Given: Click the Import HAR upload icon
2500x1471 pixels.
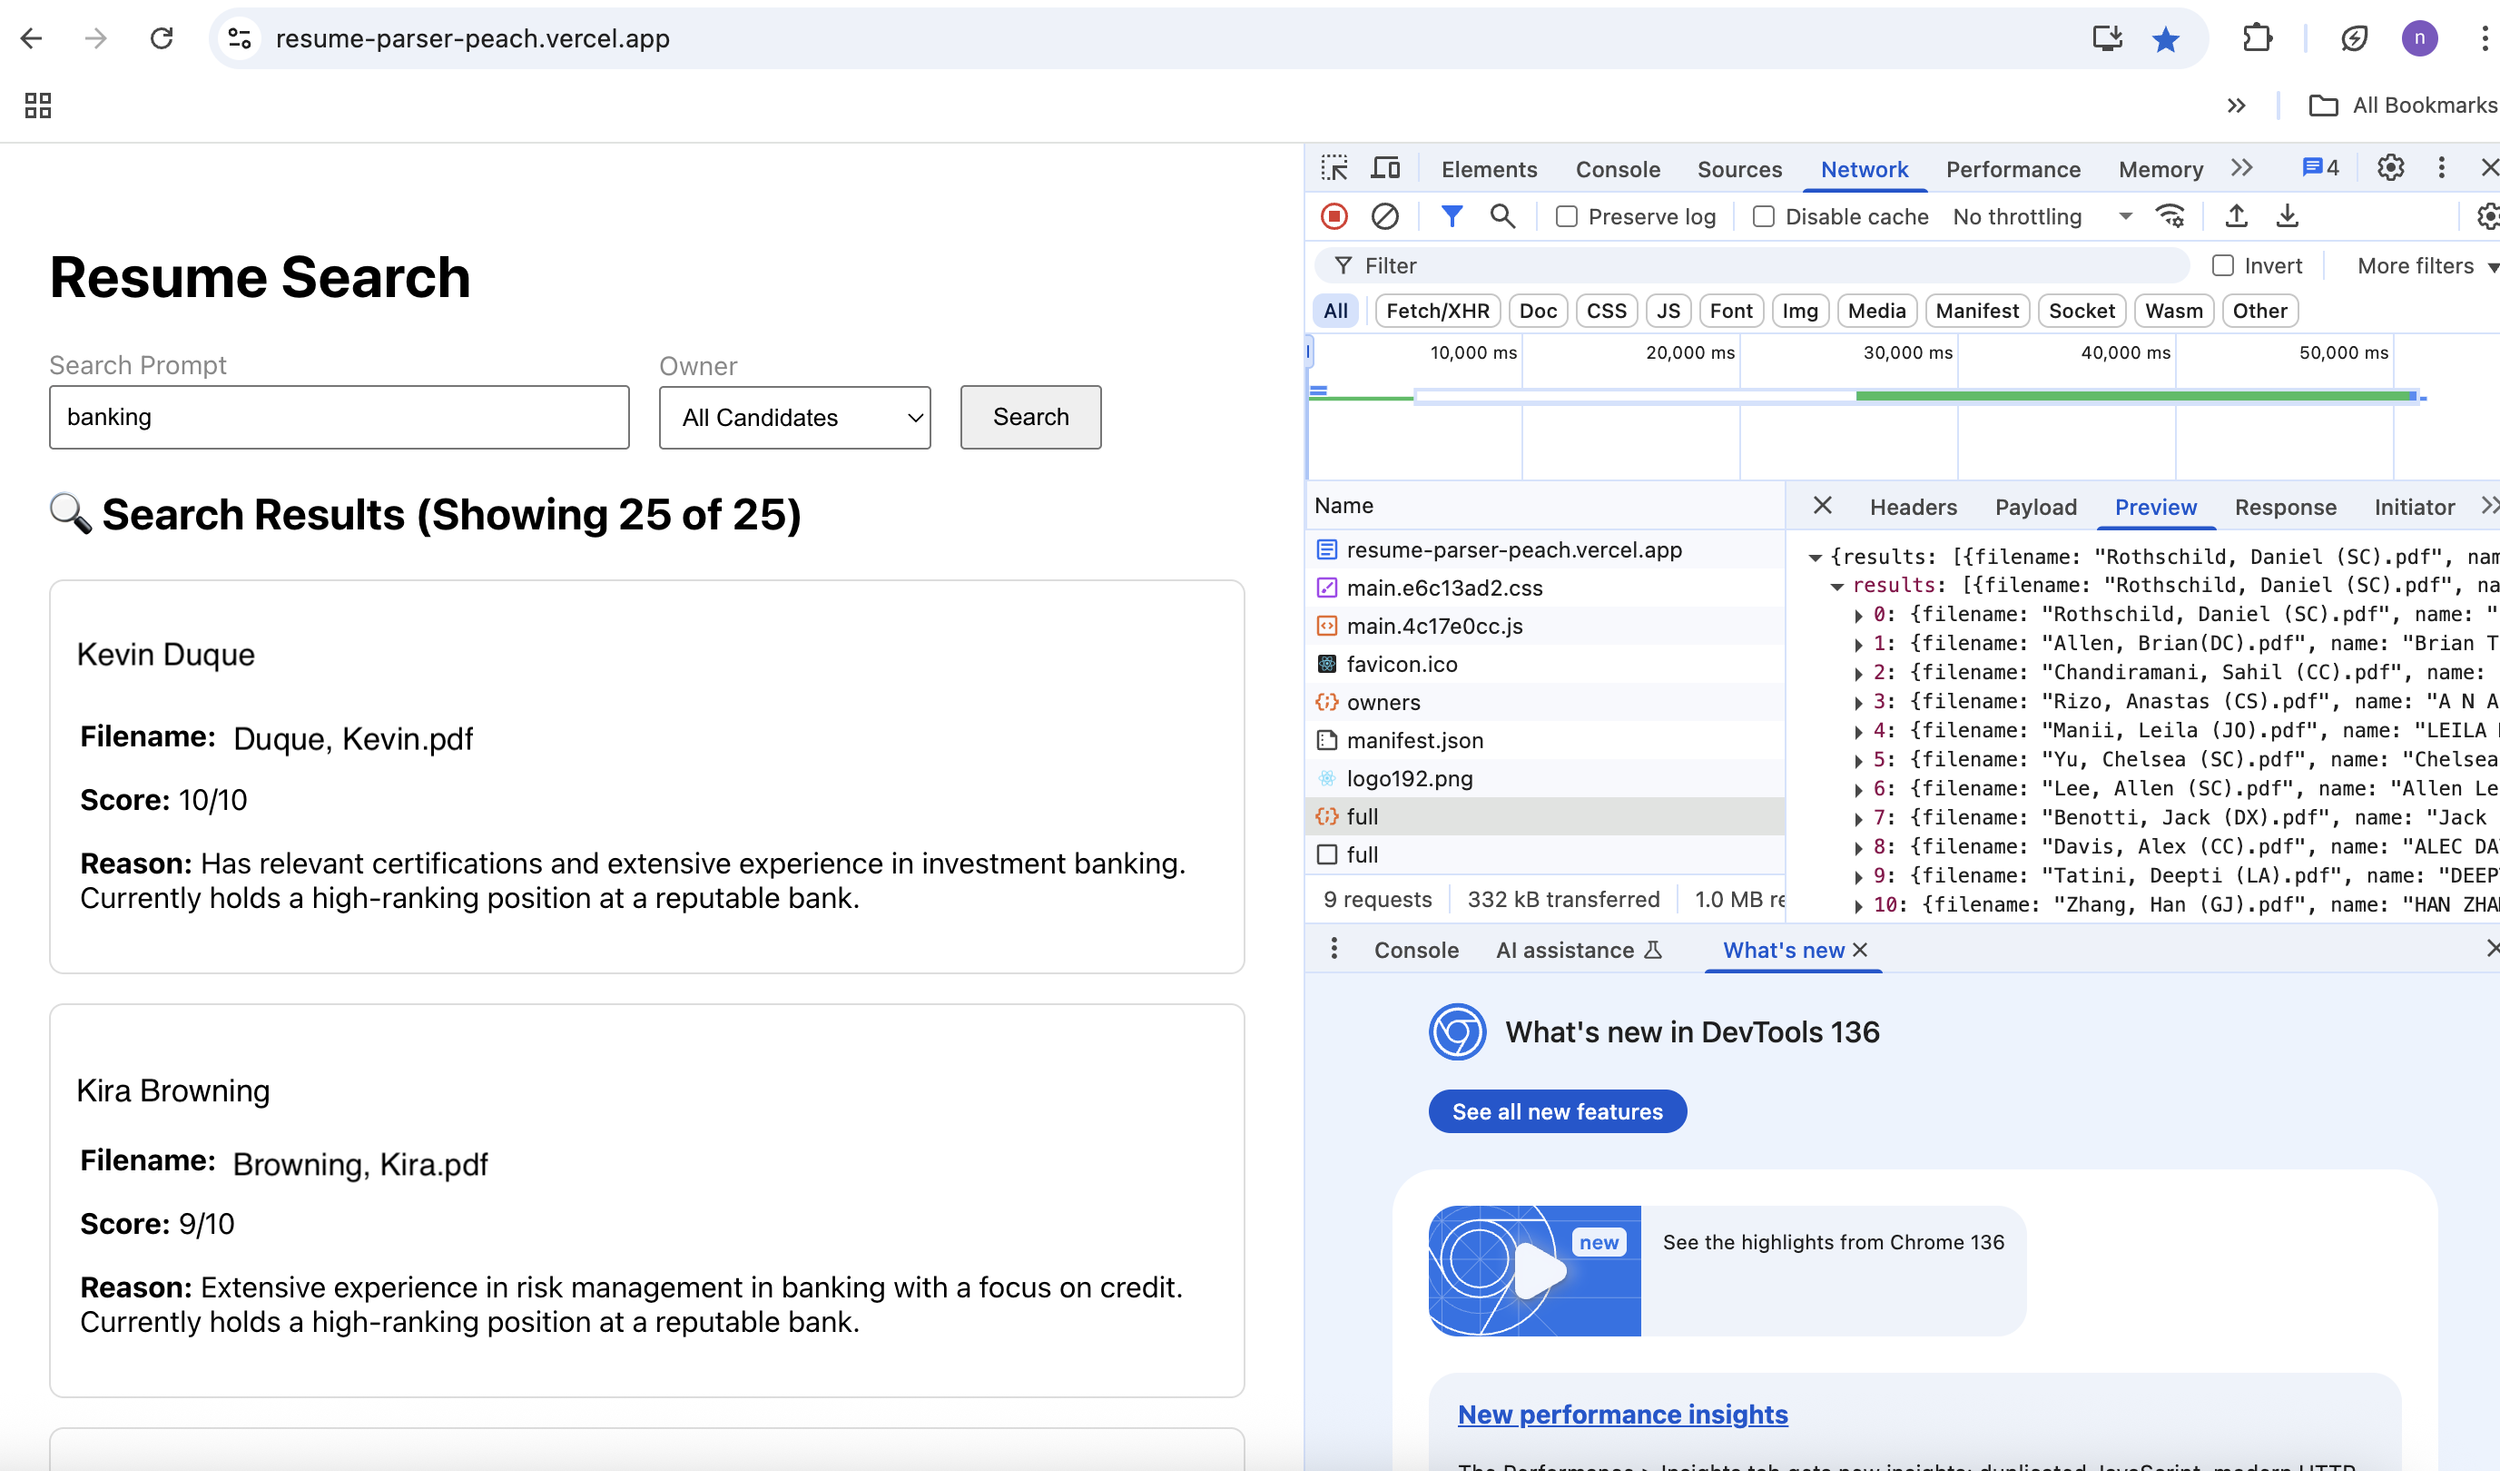Looking at the screenshot, I should tap(2236, 216).
